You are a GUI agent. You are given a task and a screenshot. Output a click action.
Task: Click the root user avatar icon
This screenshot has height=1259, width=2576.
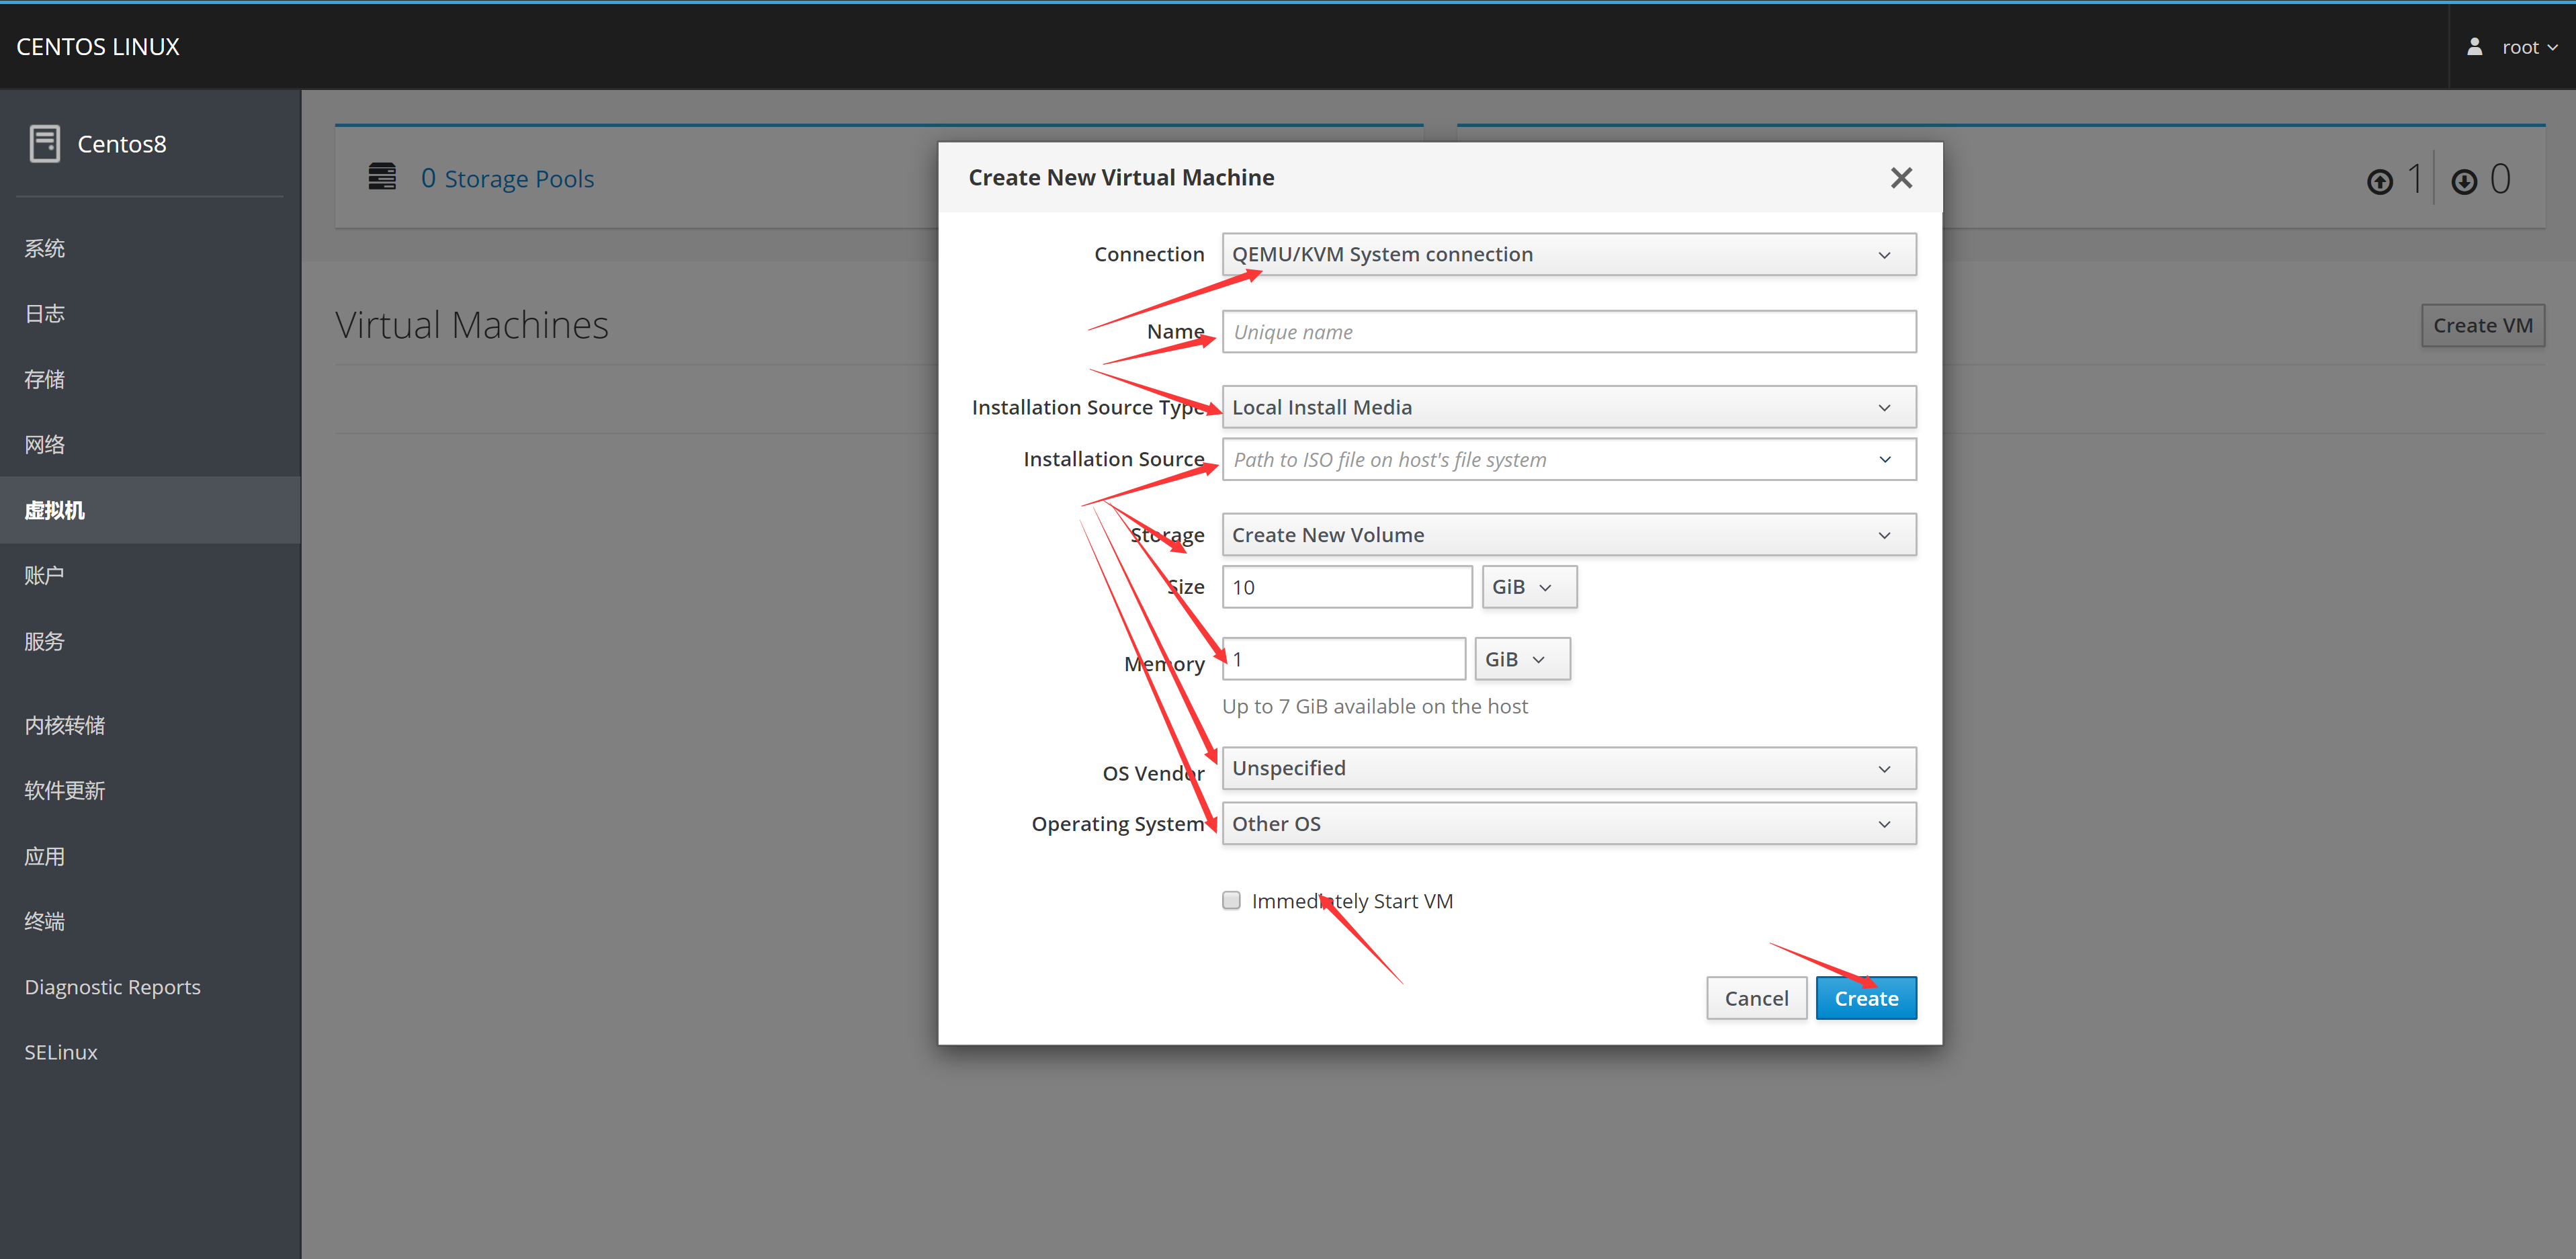(2474, 47)
